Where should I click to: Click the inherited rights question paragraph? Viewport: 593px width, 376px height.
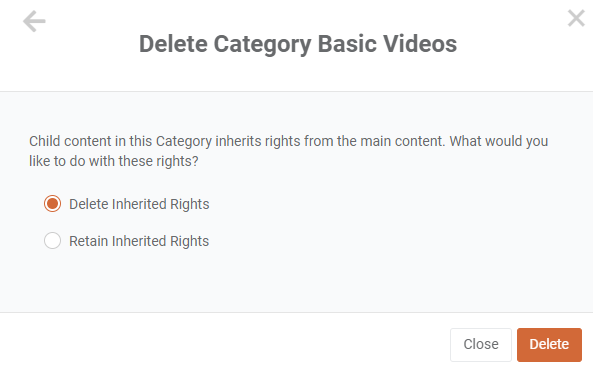point(289,151)
